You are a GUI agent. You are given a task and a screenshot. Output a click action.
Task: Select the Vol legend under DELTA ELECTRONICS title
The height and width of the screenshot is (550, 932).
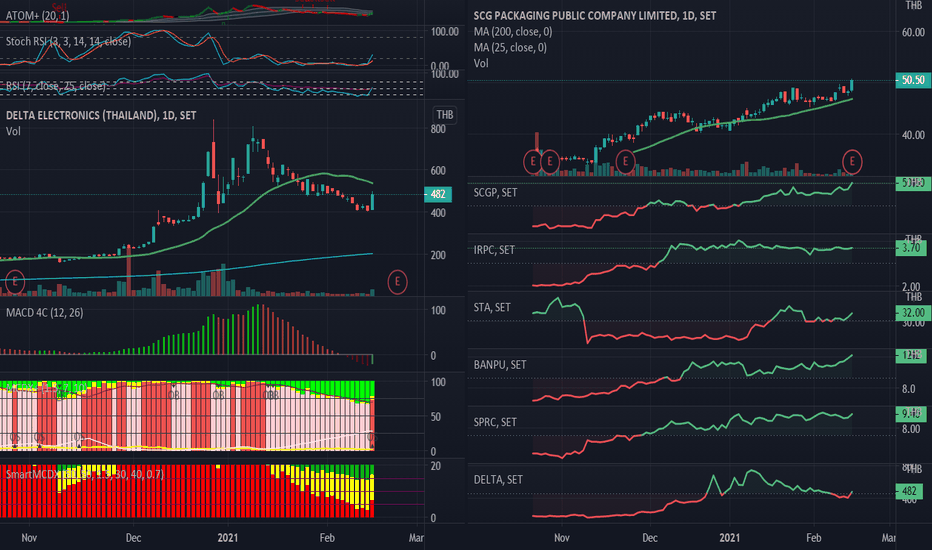13,131
